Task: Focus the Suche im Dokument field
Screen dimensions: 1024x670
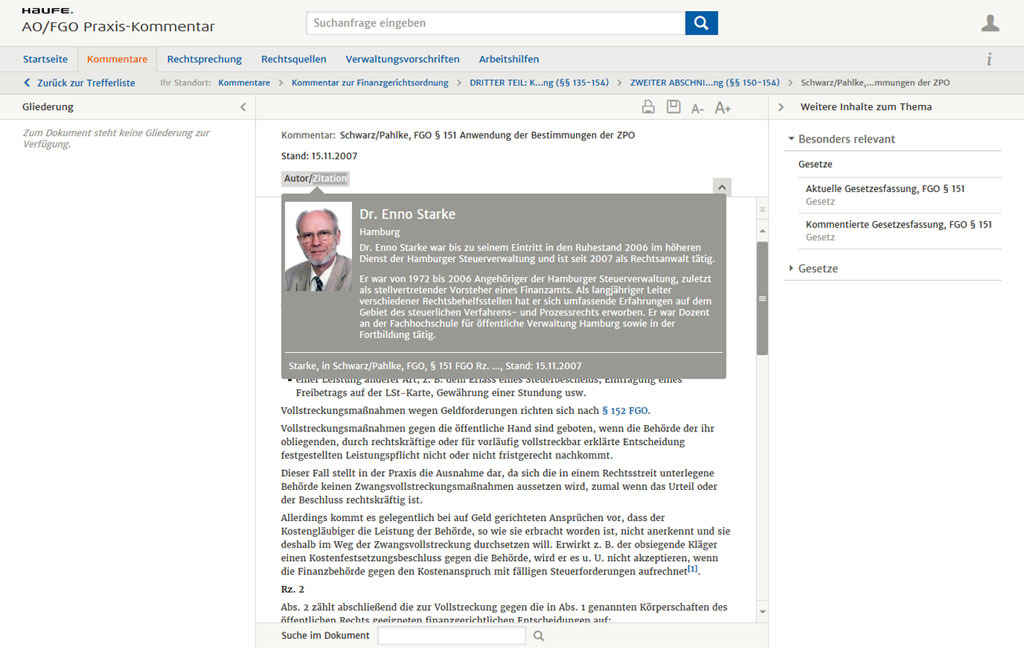Action: [451, 635]
